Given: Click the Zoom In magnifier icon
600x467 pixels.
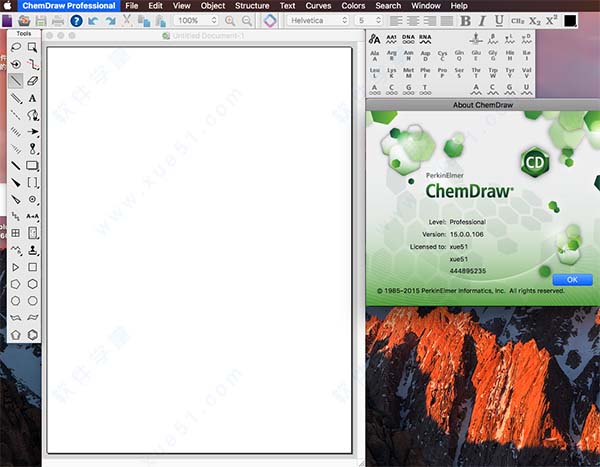Looking at the screenshot, I should 230,21.
